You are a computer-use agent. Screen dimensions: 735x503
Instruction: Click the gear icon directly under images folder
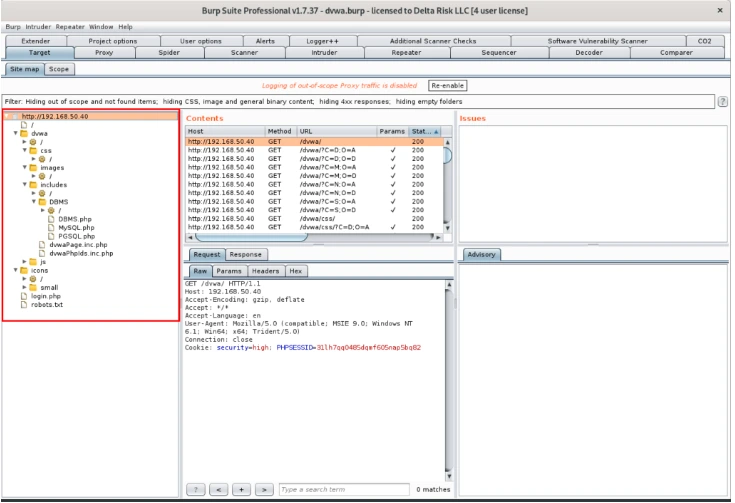[42, 176]
